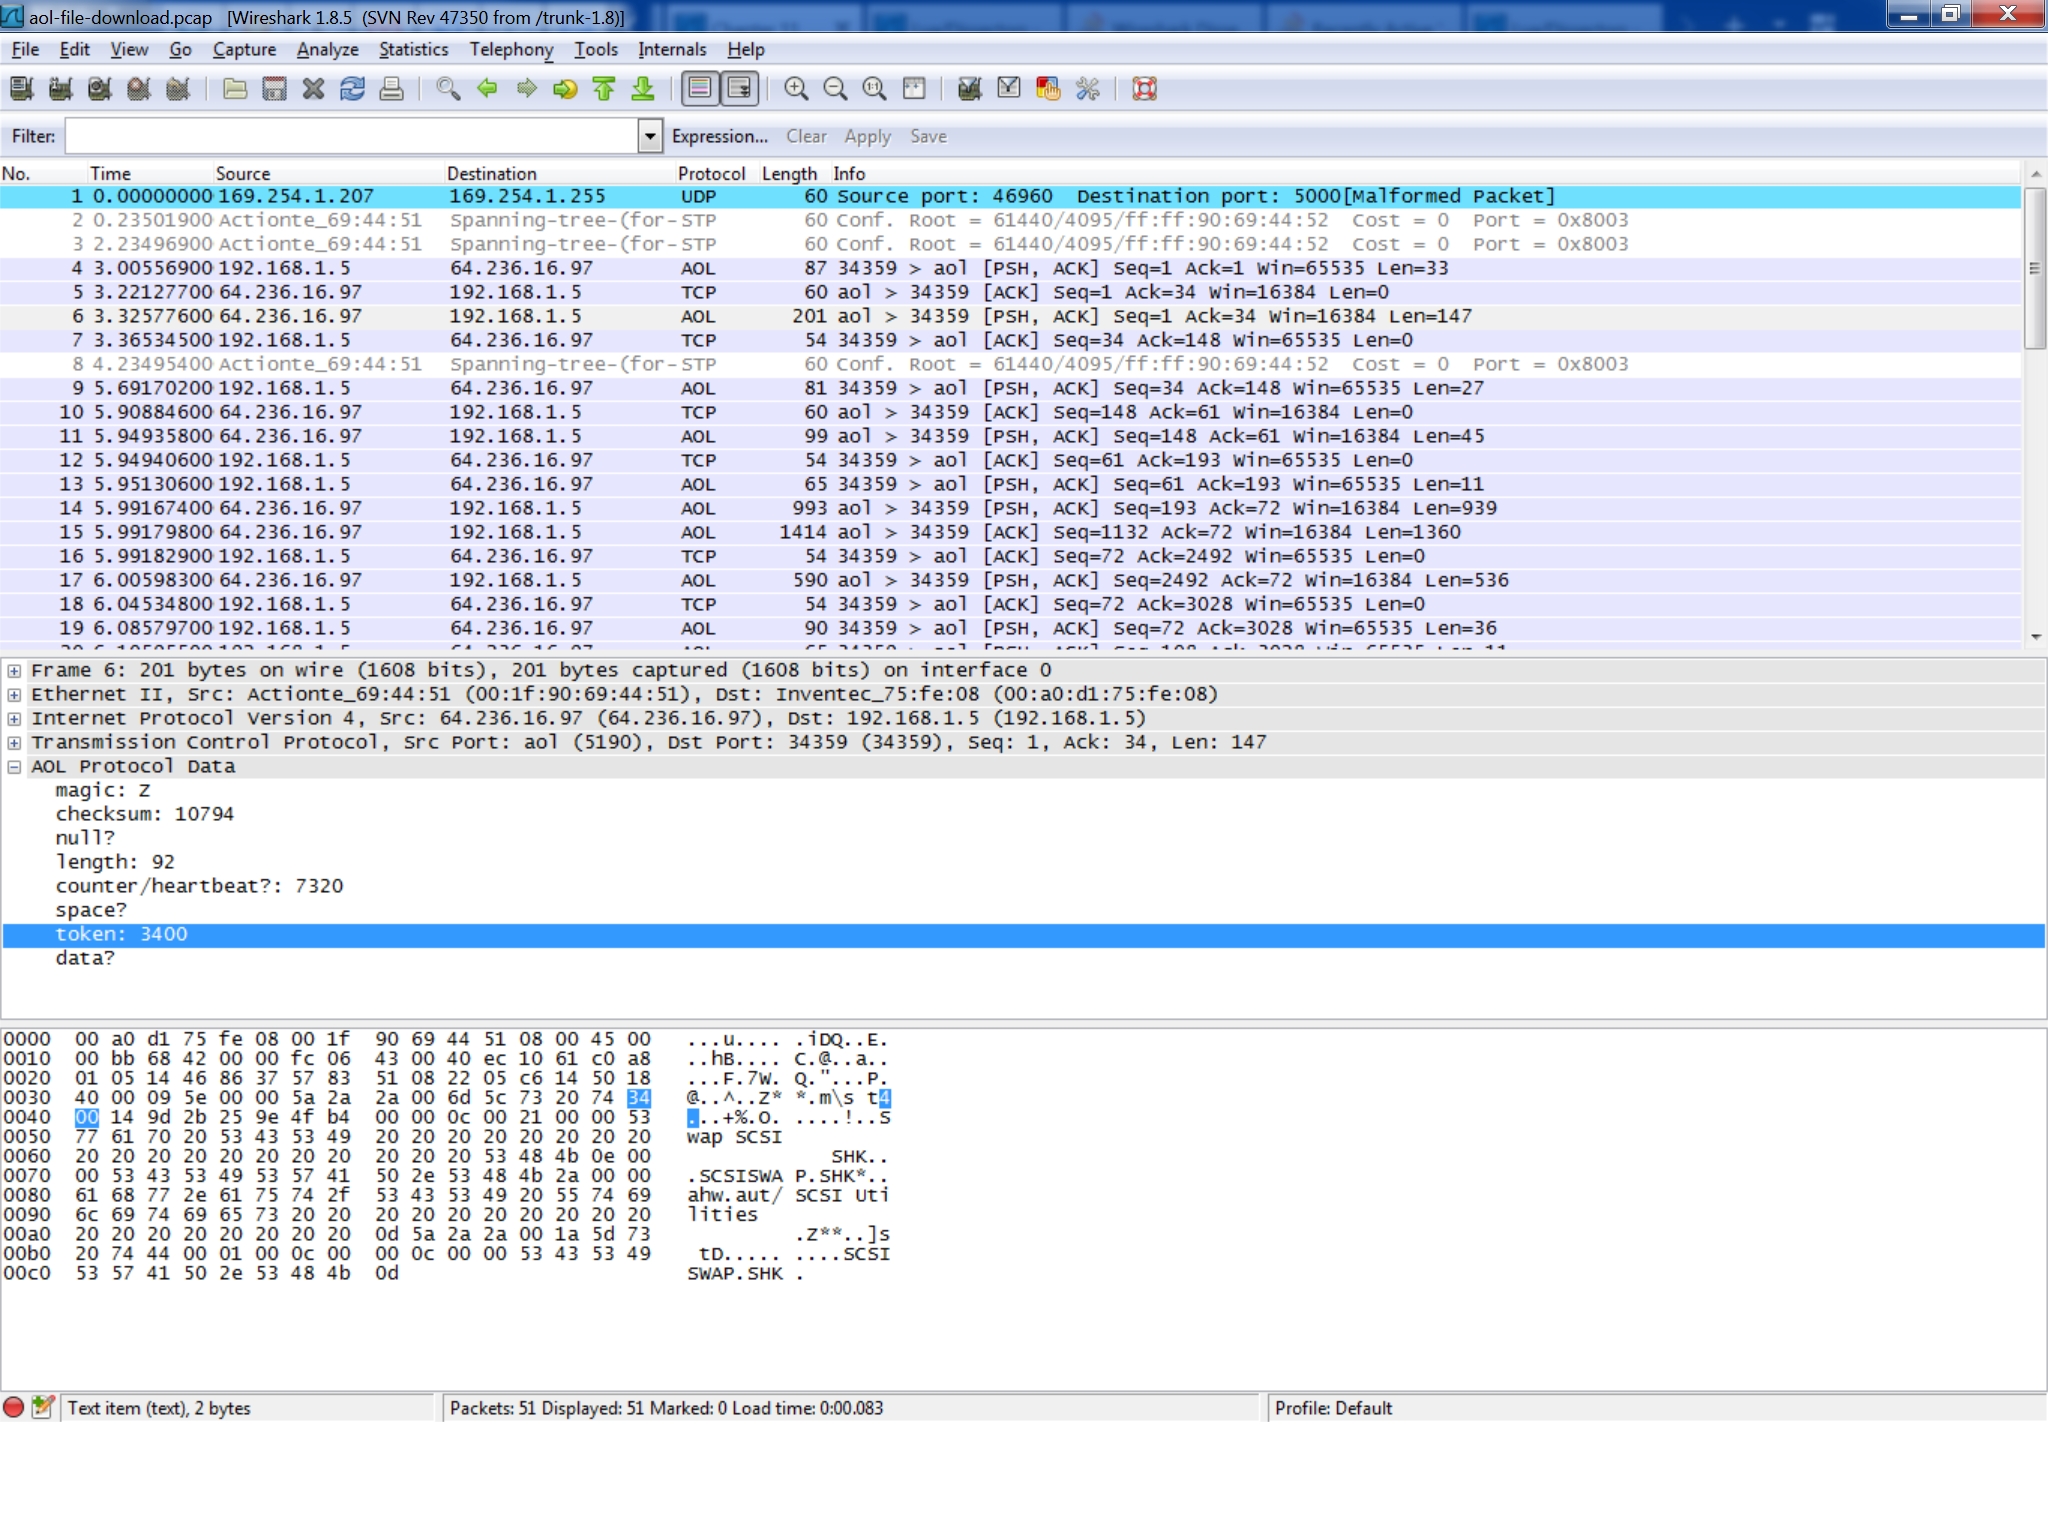Click the 'Profile: Default' status entry
The width and height of the screenshot is (2052, 1536).
point(1333,1408)
